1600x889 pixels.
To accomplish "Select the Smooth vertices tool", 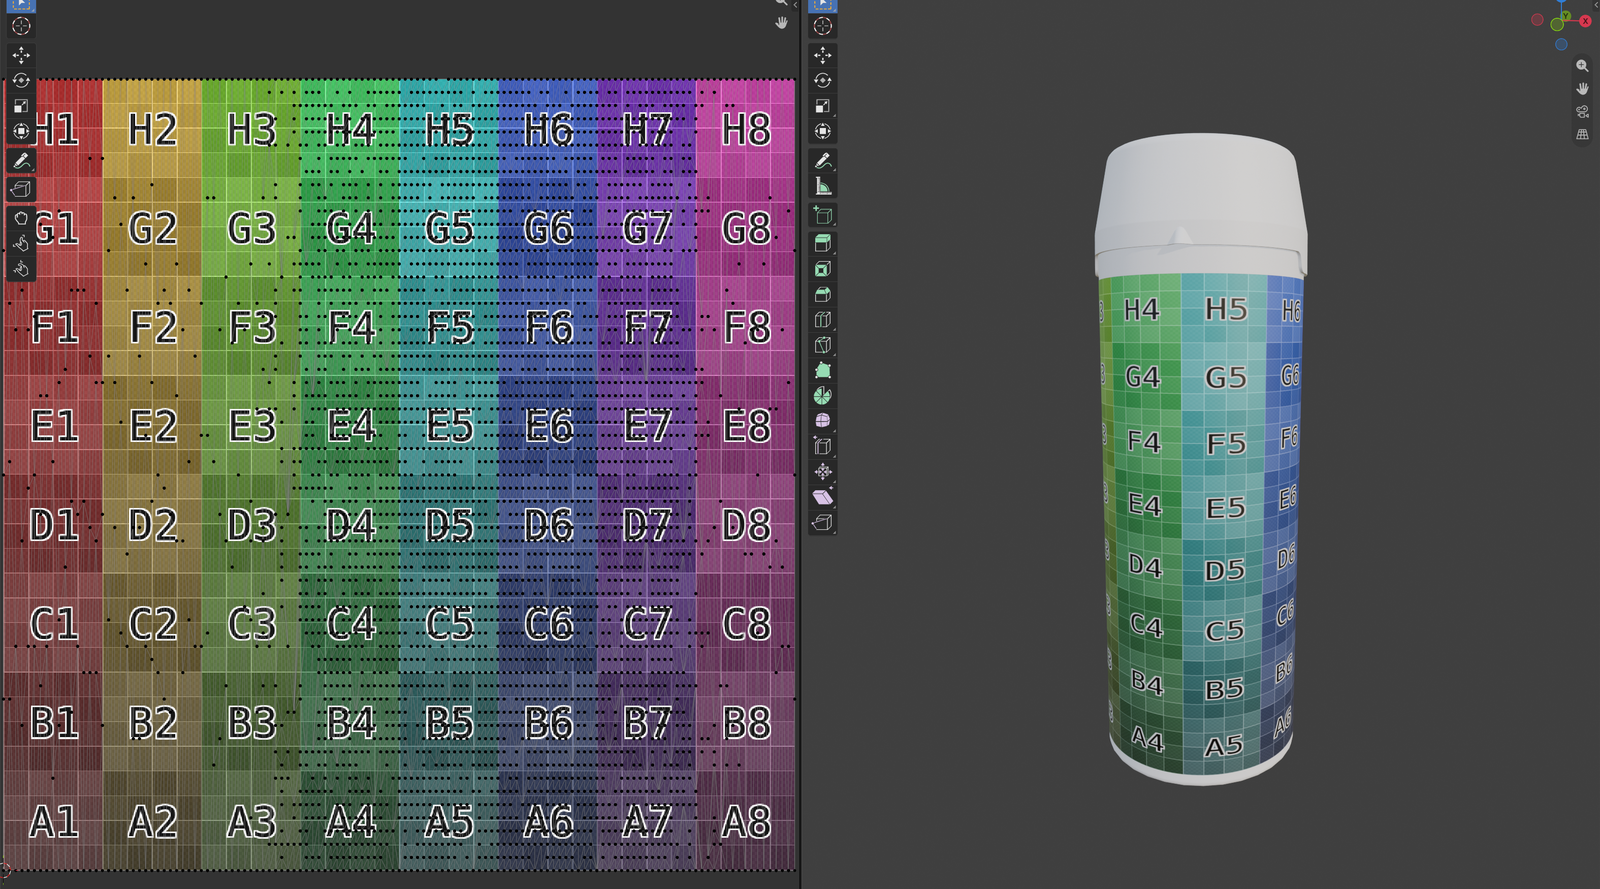I will [x=823, y=421].
